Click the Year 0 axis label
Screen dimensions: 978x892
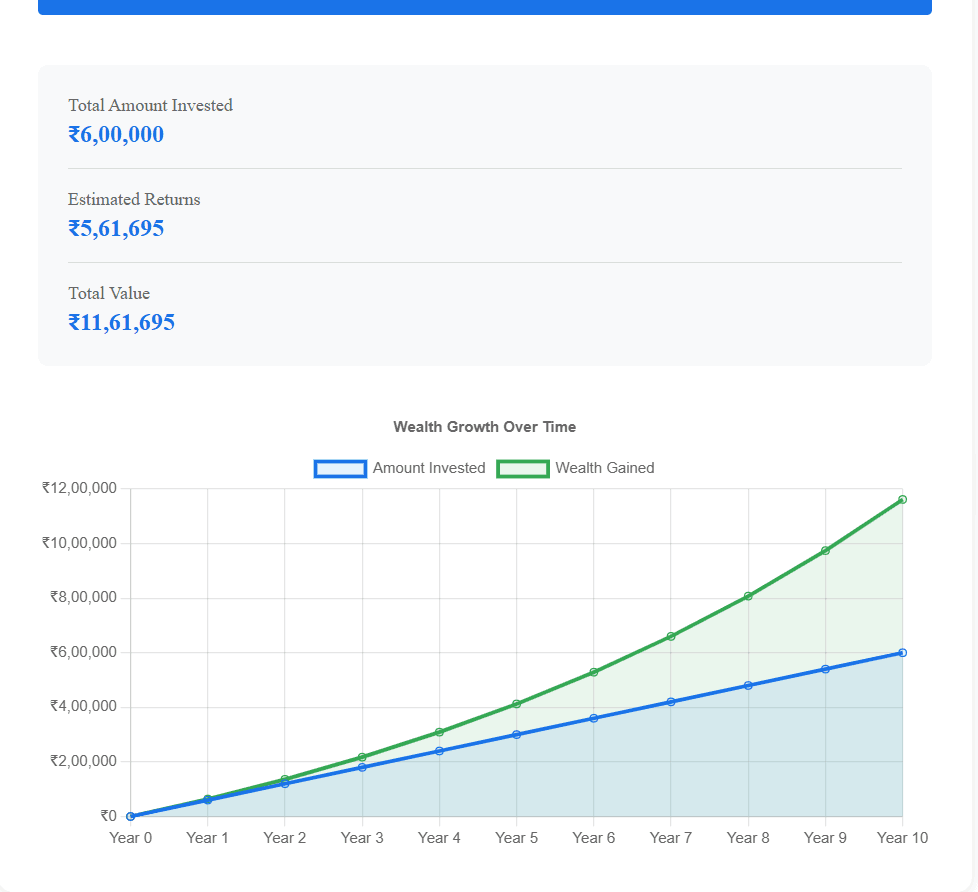coord(131,837)
